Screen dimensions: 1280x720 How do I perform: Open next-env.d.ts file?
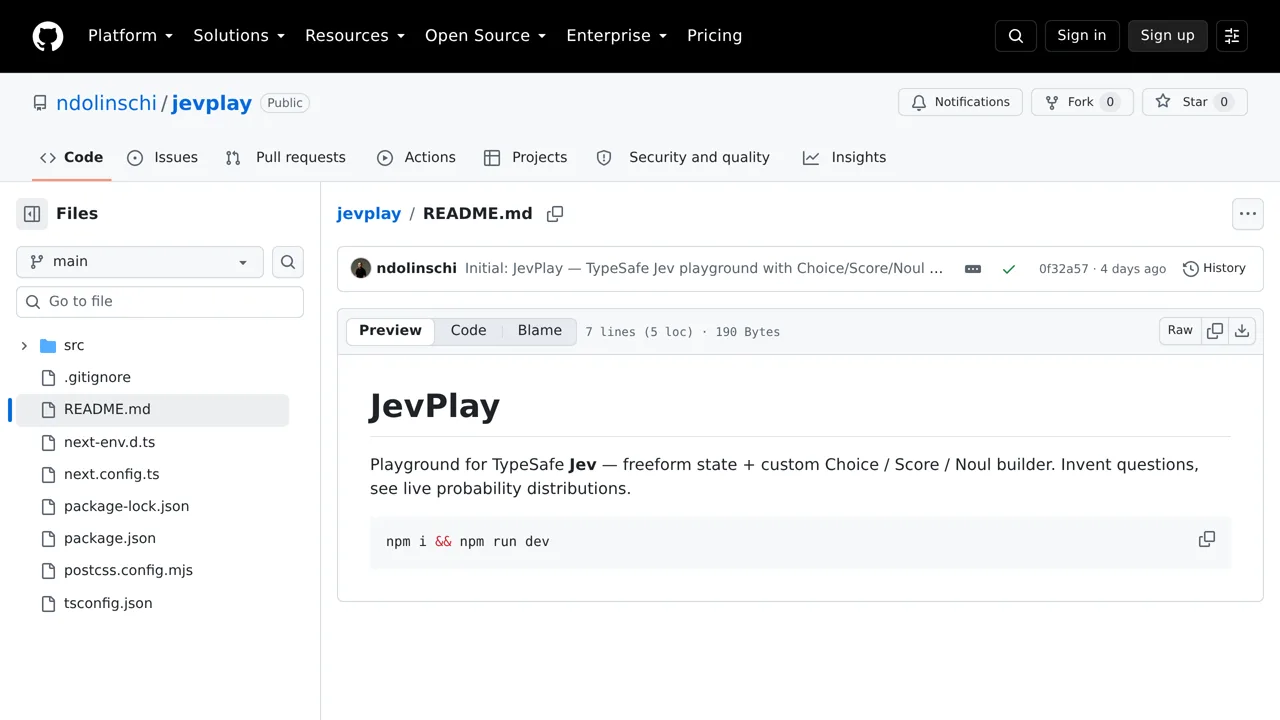(x=109, y=442)
